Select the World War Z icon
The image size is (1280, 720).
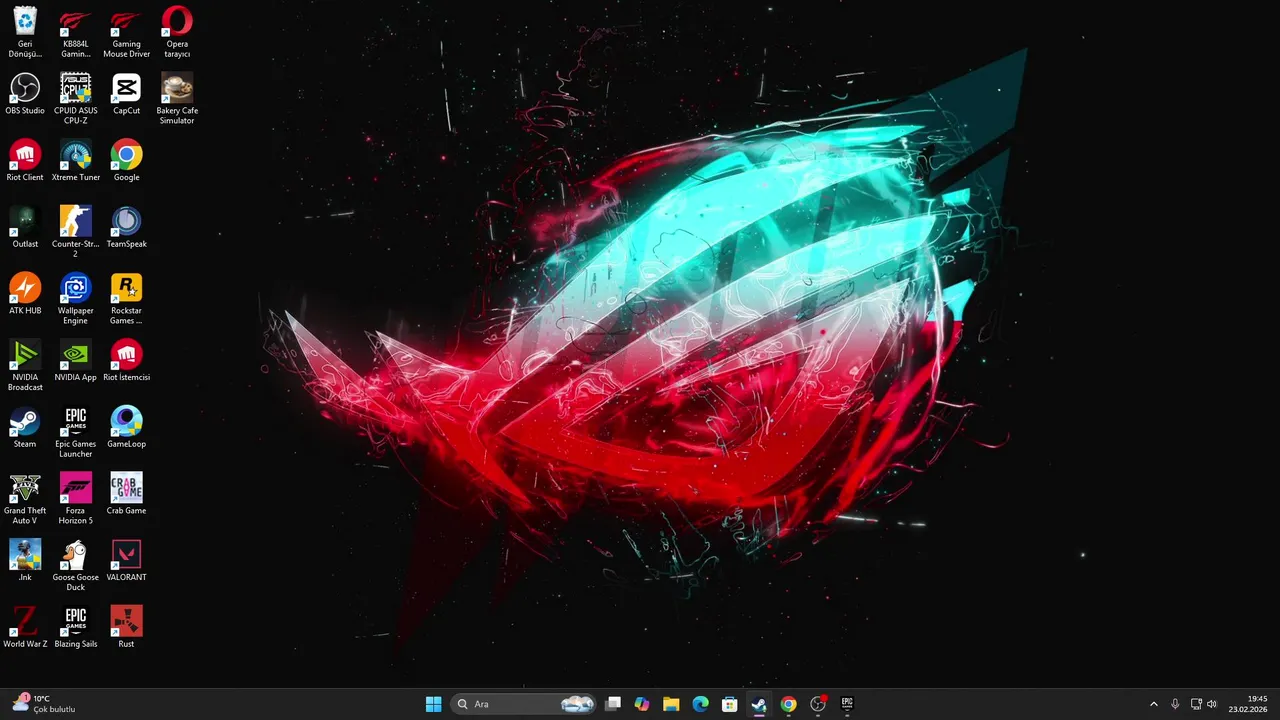coord(25,628)
